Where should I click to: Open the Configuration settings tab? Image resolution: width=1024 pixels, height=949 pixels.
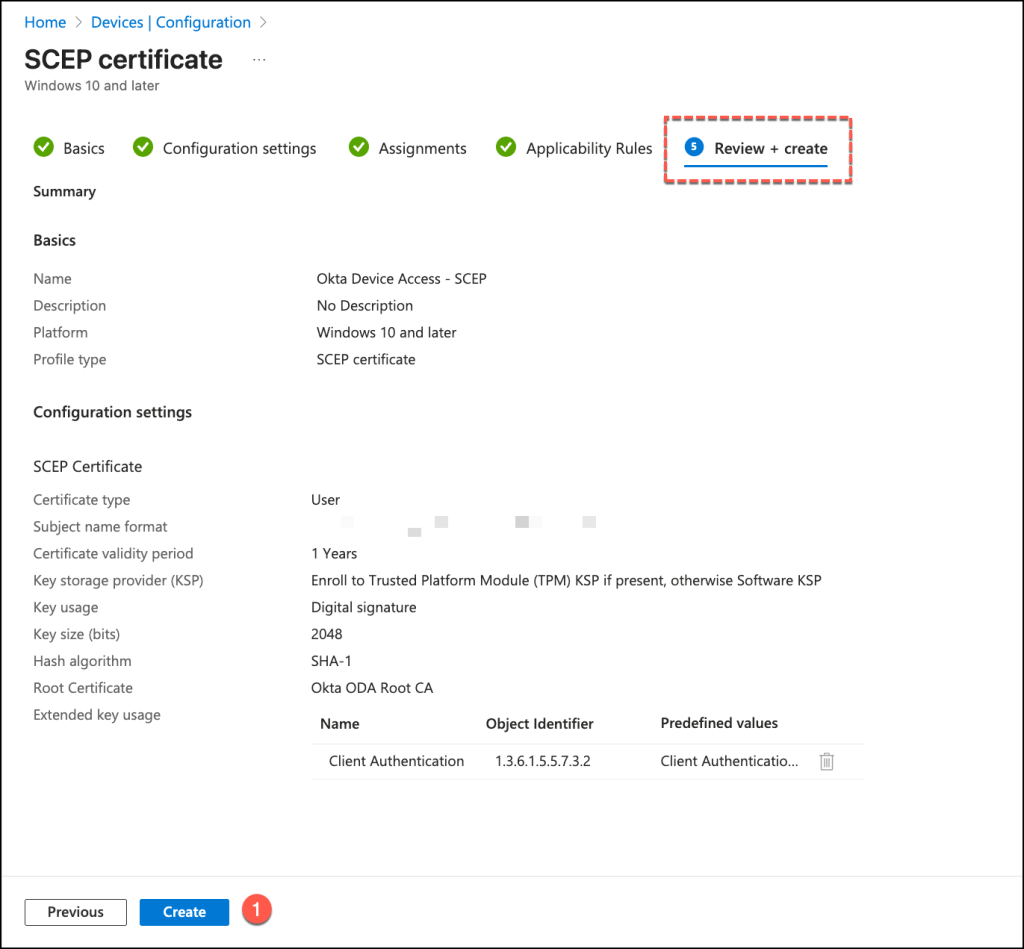(x=239, y=148)
